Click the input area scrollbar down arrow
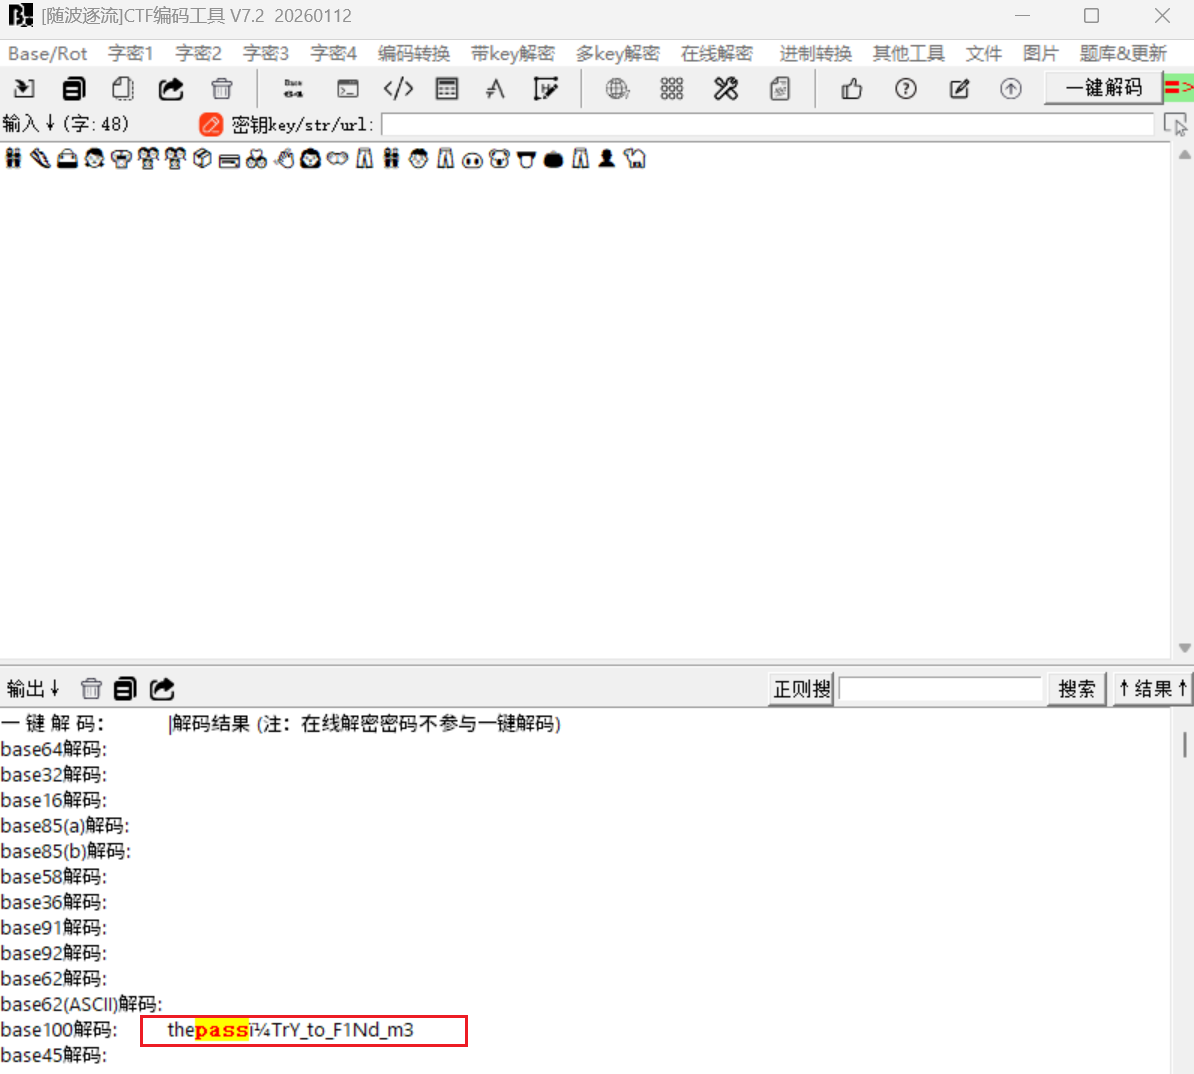 coord(1184,648)
